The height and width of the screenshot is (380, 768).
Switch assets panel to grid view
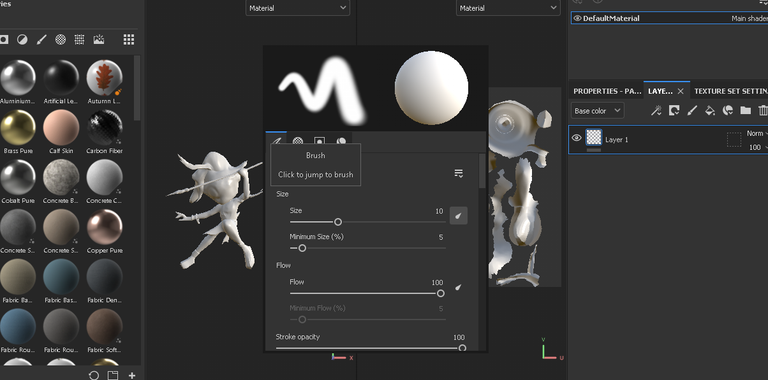coord(129,40)
